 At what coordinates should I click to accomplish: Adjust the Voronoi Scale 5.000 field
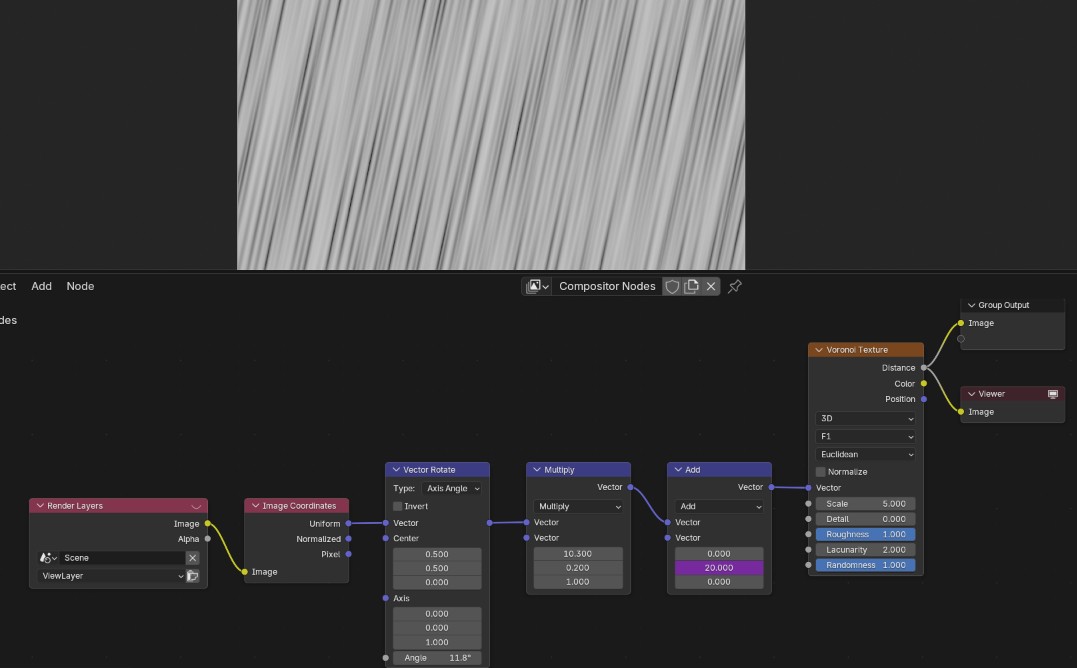tap(865, 504)
